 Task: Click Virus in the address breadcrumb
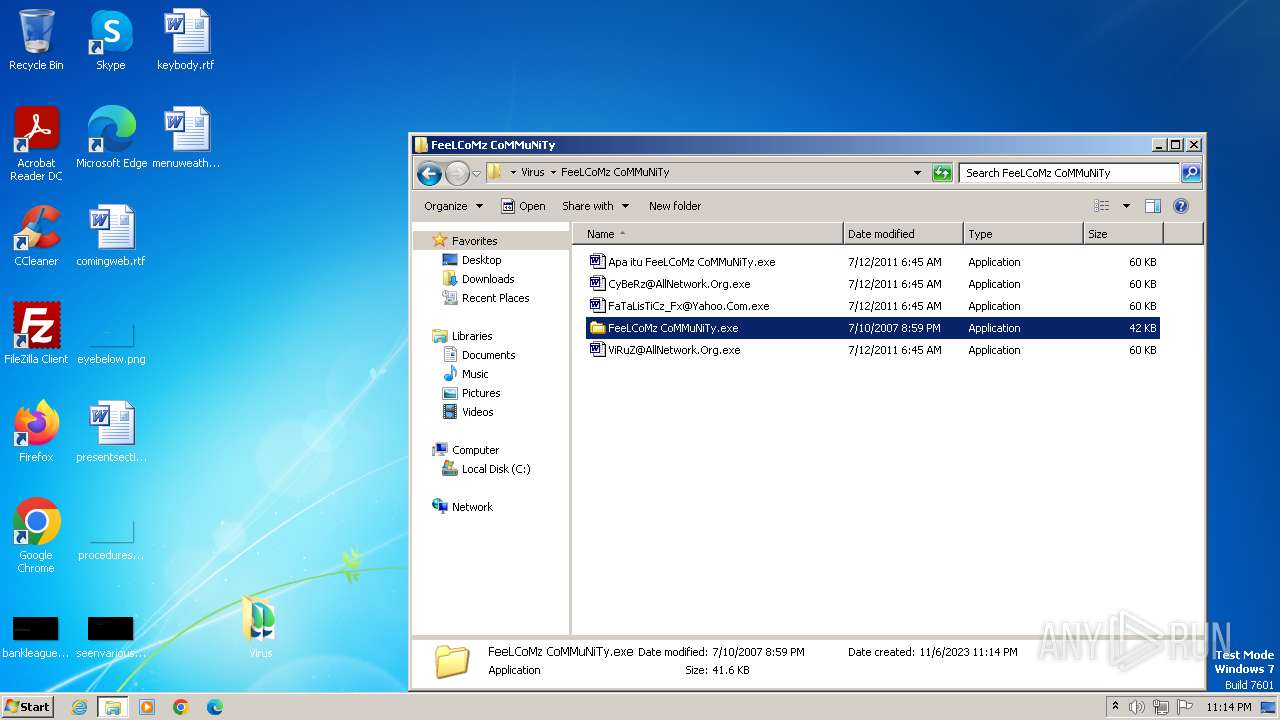pyautogui.click(x=533, y=172)
